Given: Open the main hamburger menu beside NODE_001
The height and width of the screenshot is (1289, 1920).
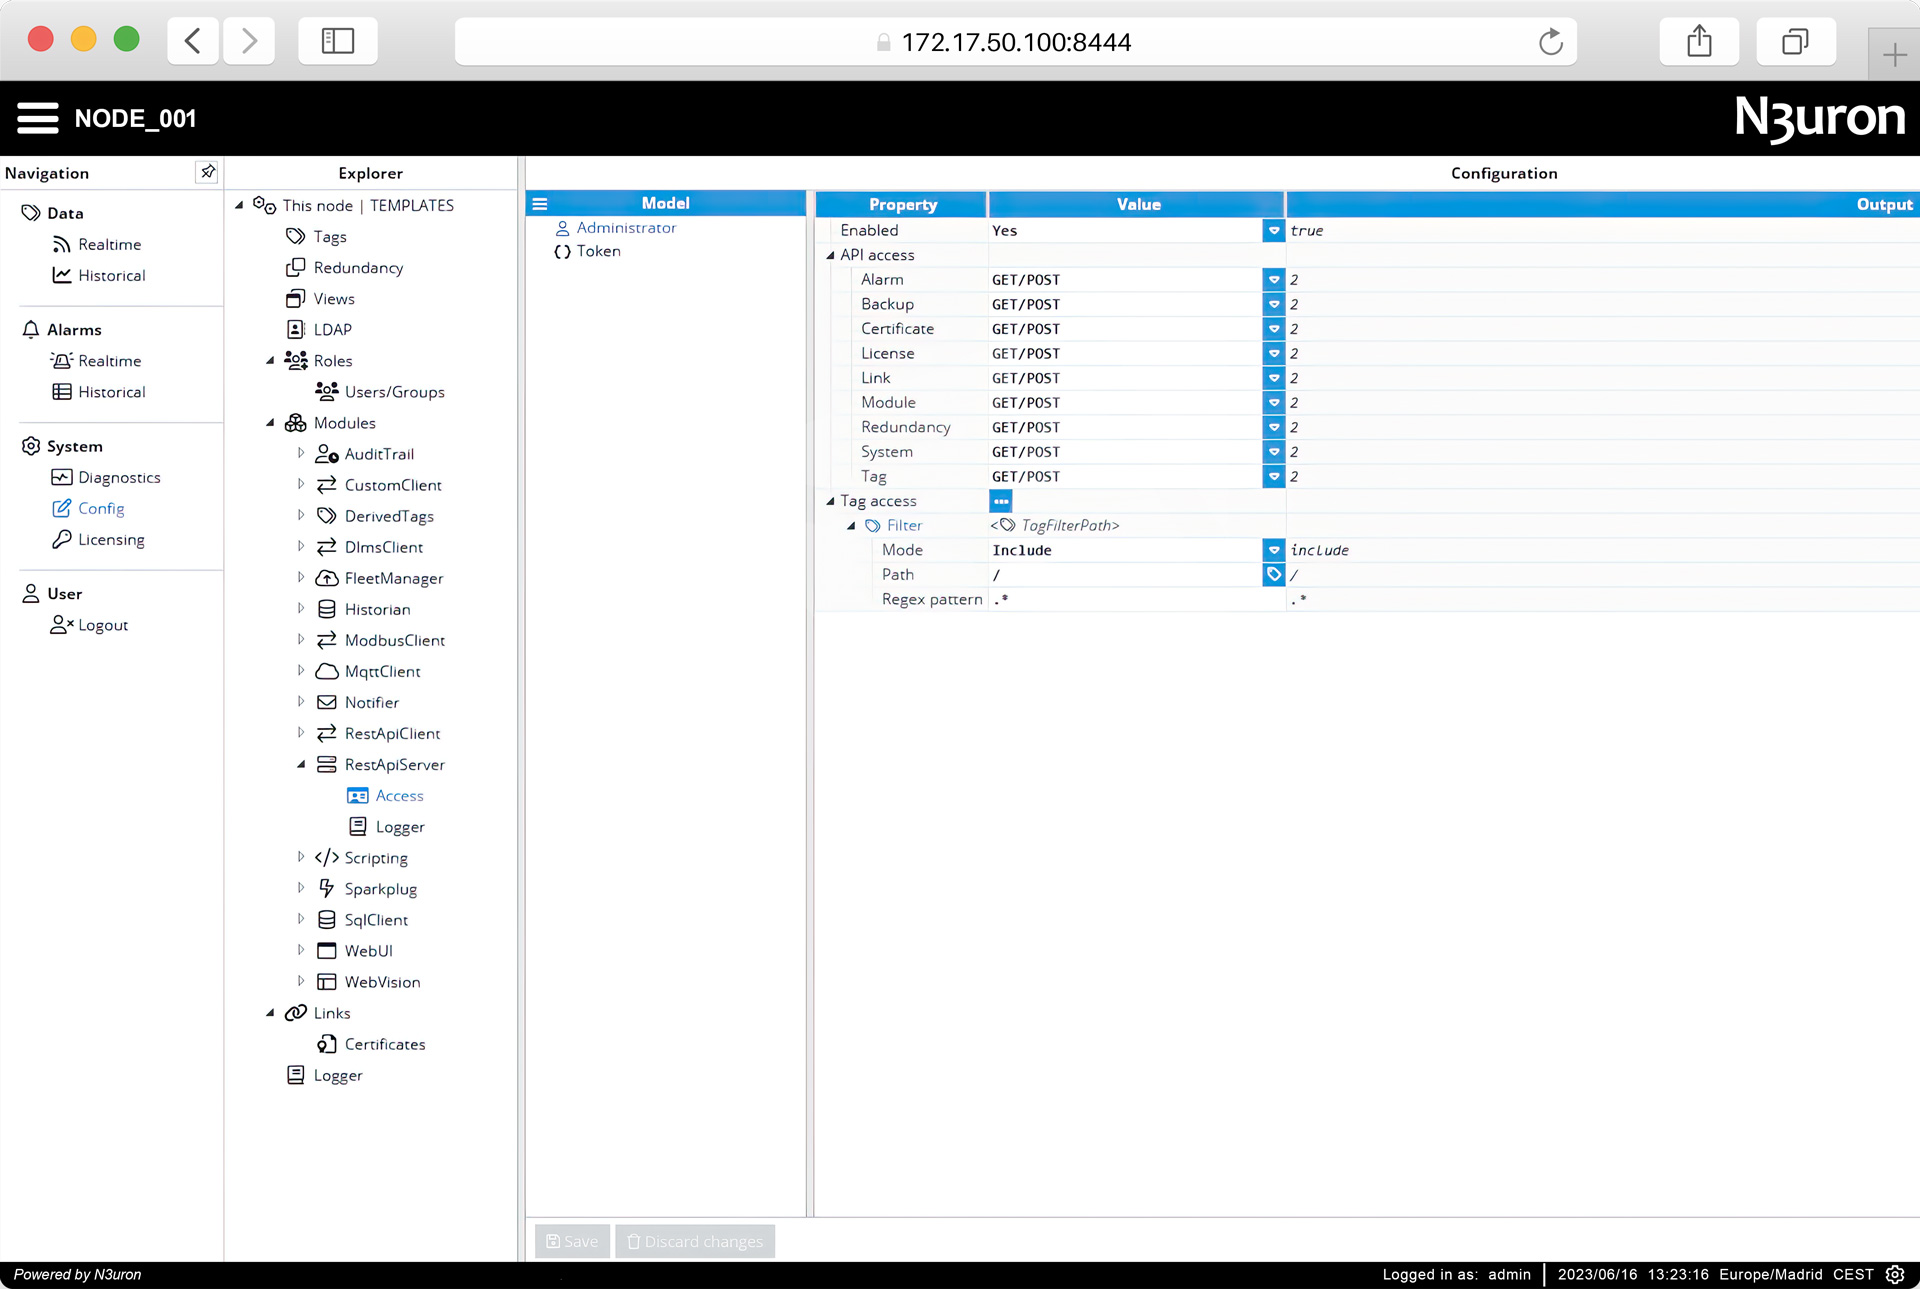Looking at the screenshot, I should (38, 118).
